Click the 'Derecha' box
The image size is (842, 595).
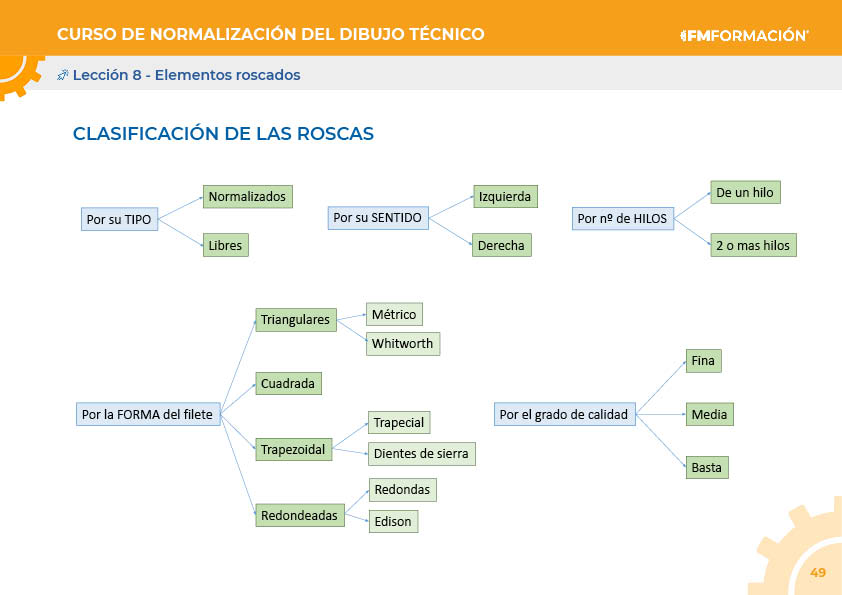tap(502, 245)
